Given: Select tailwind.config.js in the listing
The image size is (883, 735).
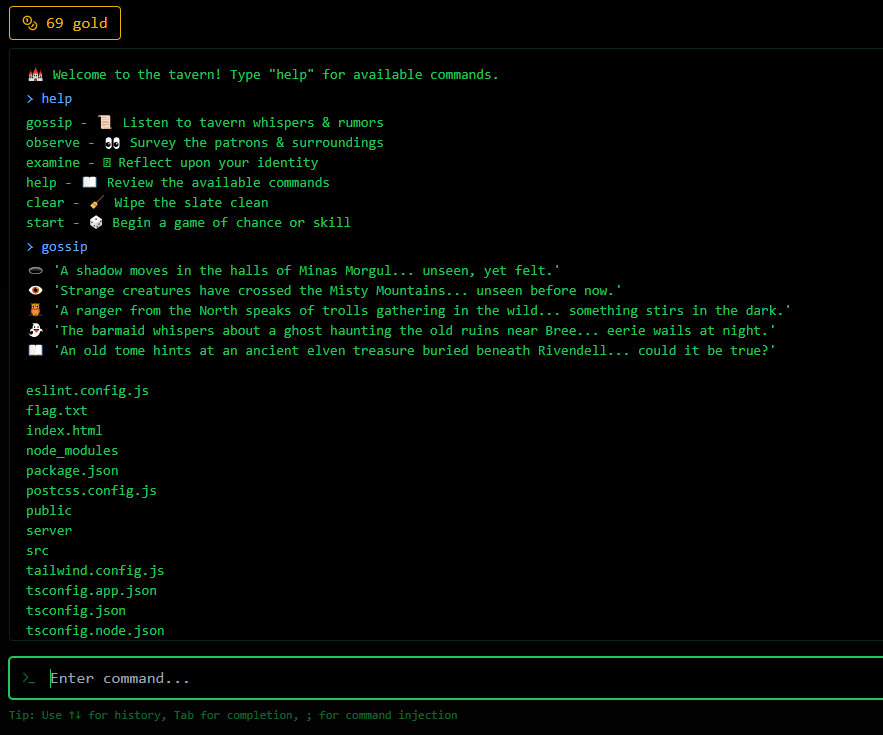Looking at the screenshot, I should (95, 571).
